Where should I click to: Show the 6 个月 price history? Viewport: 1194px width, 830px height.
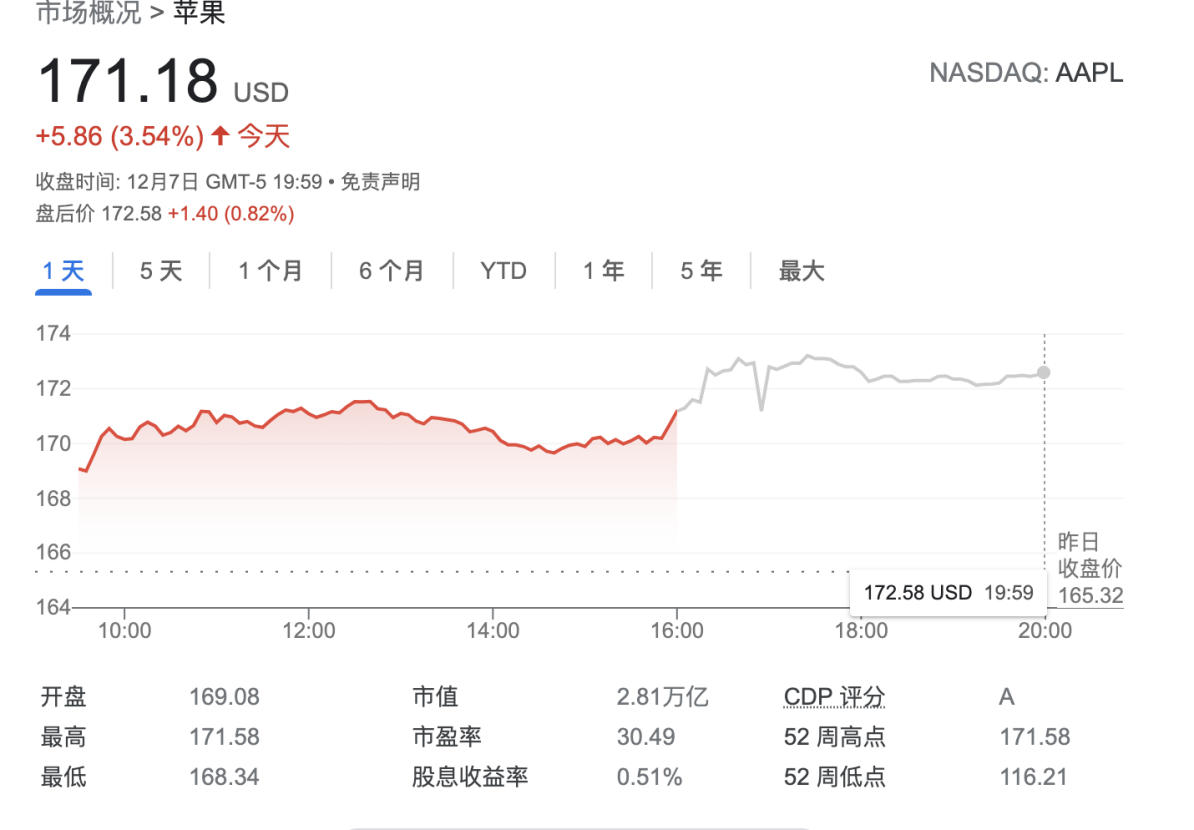tap(392, 271)
